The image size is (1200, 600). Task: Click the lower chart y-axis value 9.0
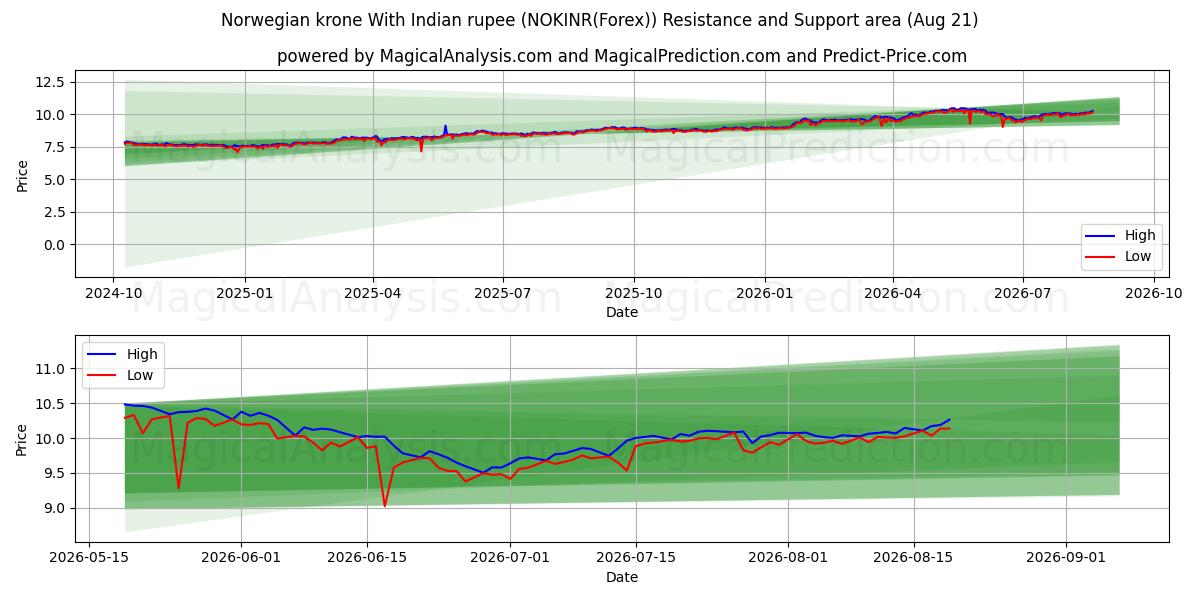click(x=53, y=508)
